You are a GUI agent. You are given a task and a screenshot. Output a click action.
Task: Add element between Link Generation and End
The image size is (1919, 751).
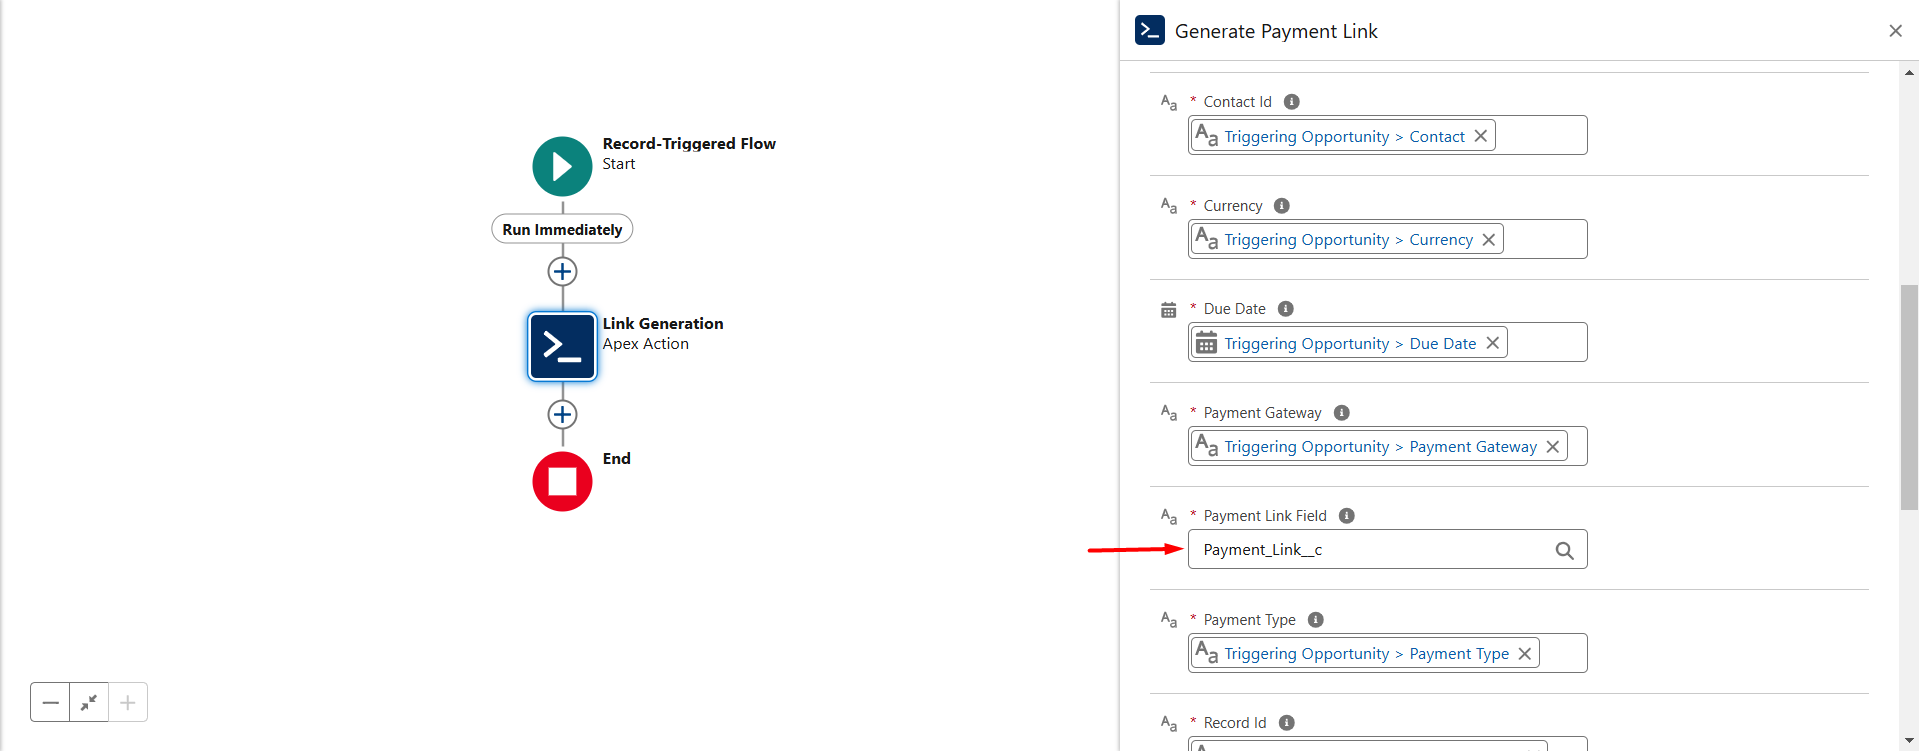tap(562, 414)
